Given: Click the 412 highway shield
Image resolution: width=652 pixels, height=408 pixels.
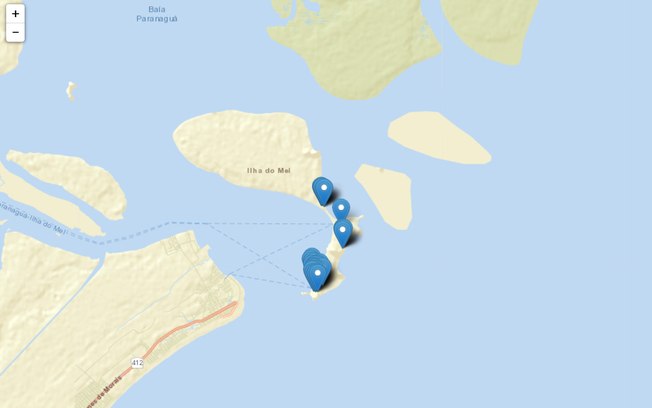Looking at the screenshot, I should pos(137,363).
